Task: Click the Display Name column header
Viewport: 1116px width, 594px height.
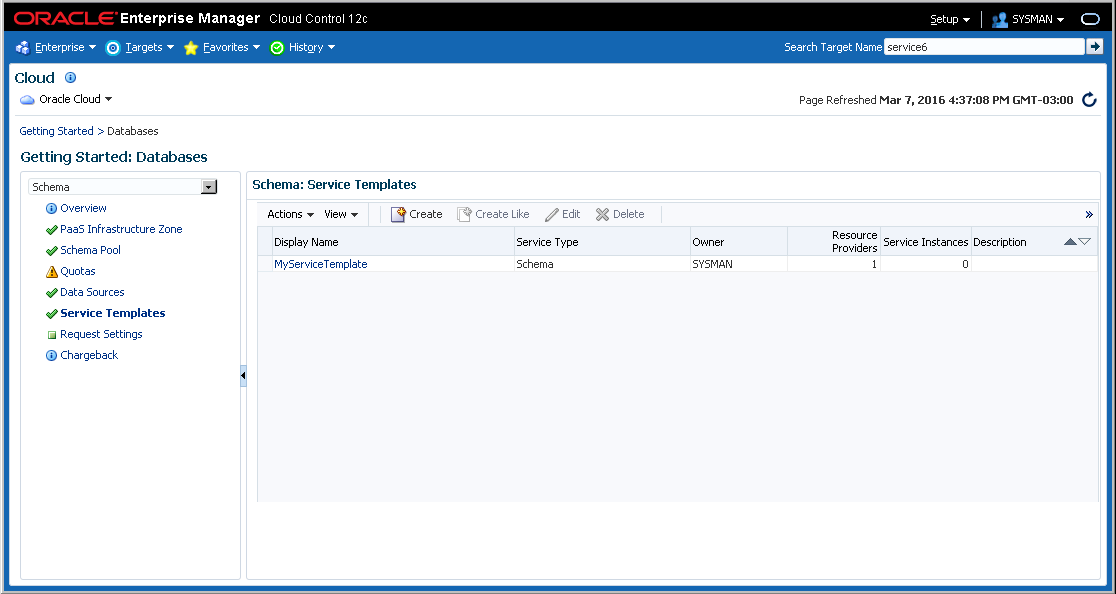Action: (x=393, y=242)
